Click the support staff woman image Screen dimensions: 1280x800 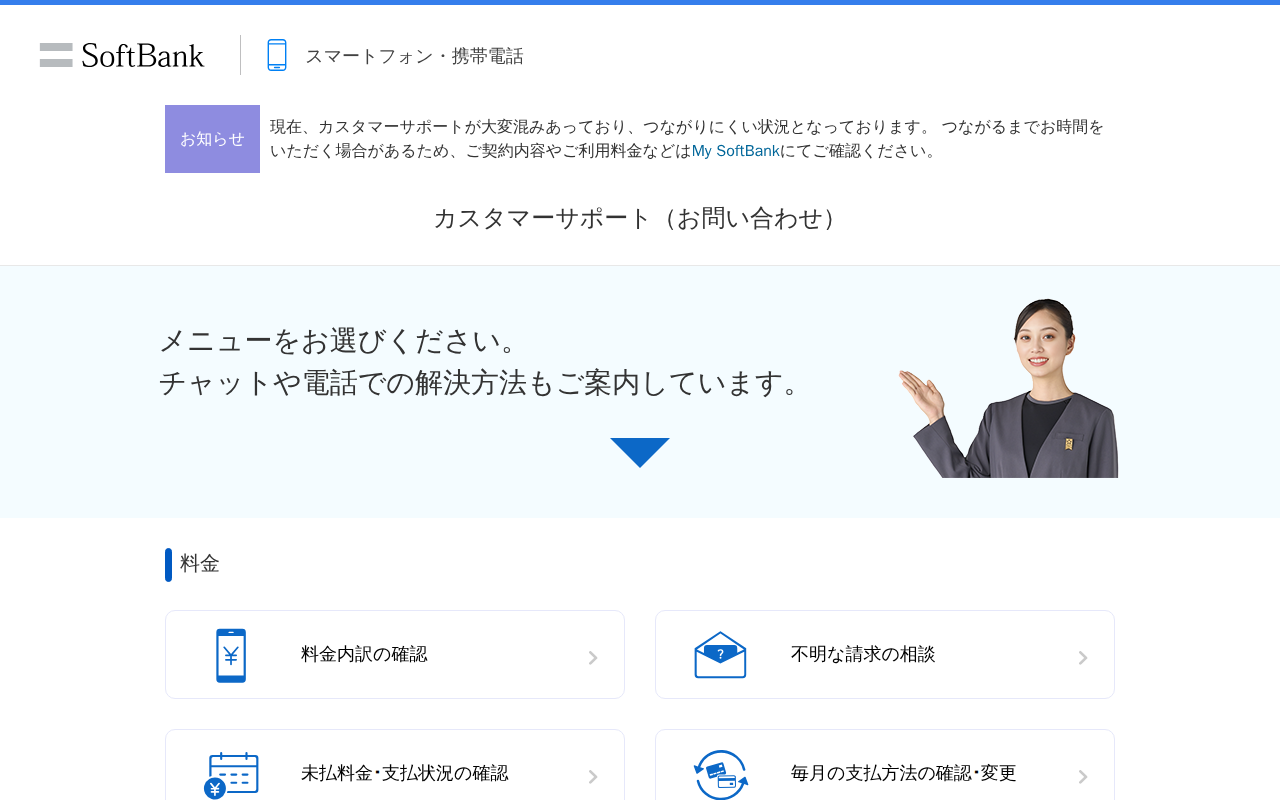tap(1008, 388)
